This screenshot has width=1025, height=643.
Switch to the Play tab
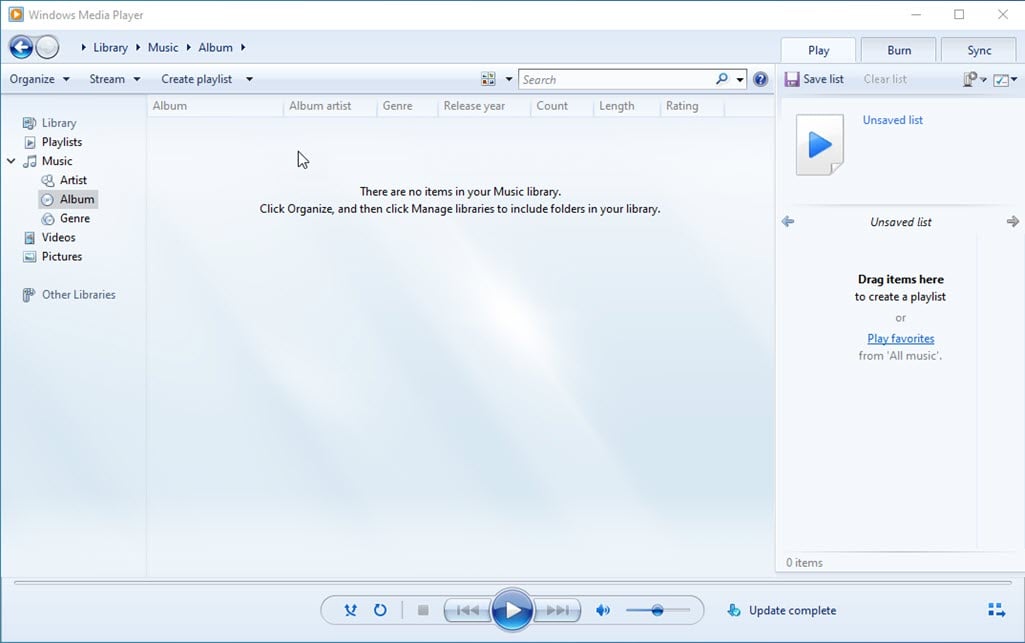pyautogui.click(x=818, y=50)
